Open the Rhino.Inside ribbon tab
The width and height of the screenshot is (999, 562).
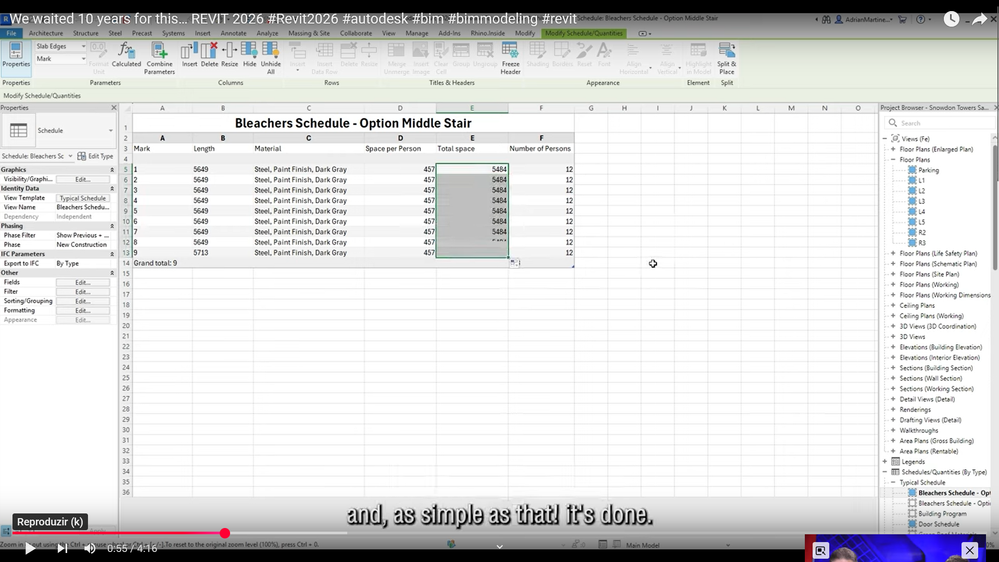click(487, 33)
